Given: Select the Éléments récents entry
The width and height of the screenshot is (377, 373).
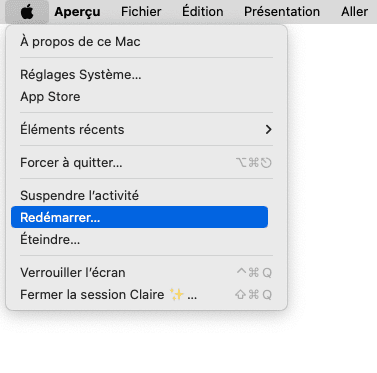Looking at the screenshot, I should point(139,129).
